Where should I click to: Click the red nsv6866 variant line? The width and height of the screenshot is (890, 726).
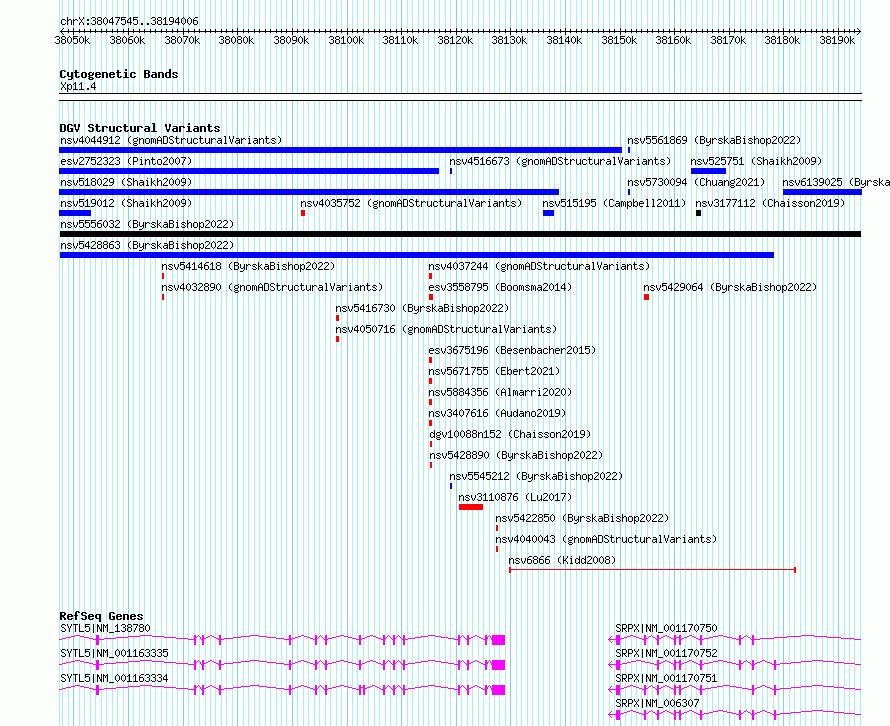pos(652,569)
